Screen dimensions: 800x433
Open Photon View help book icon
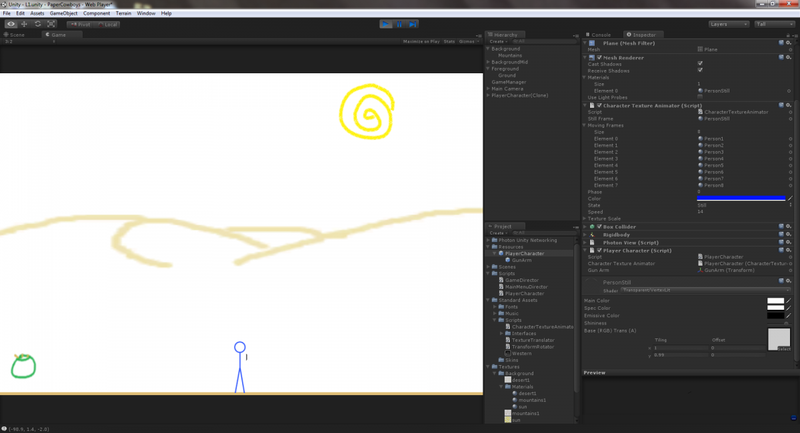(781, 243)
